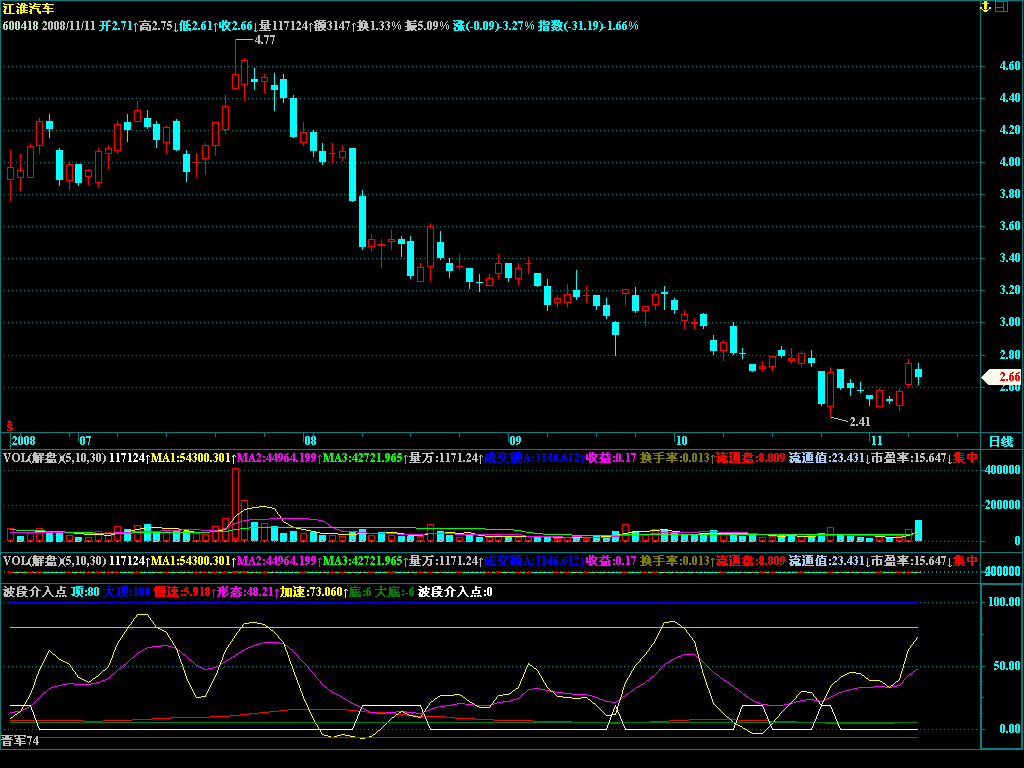The image size is (1024, 768).
Task: Click the 慢速:5.918 indicator value
Action: point(182,592)
